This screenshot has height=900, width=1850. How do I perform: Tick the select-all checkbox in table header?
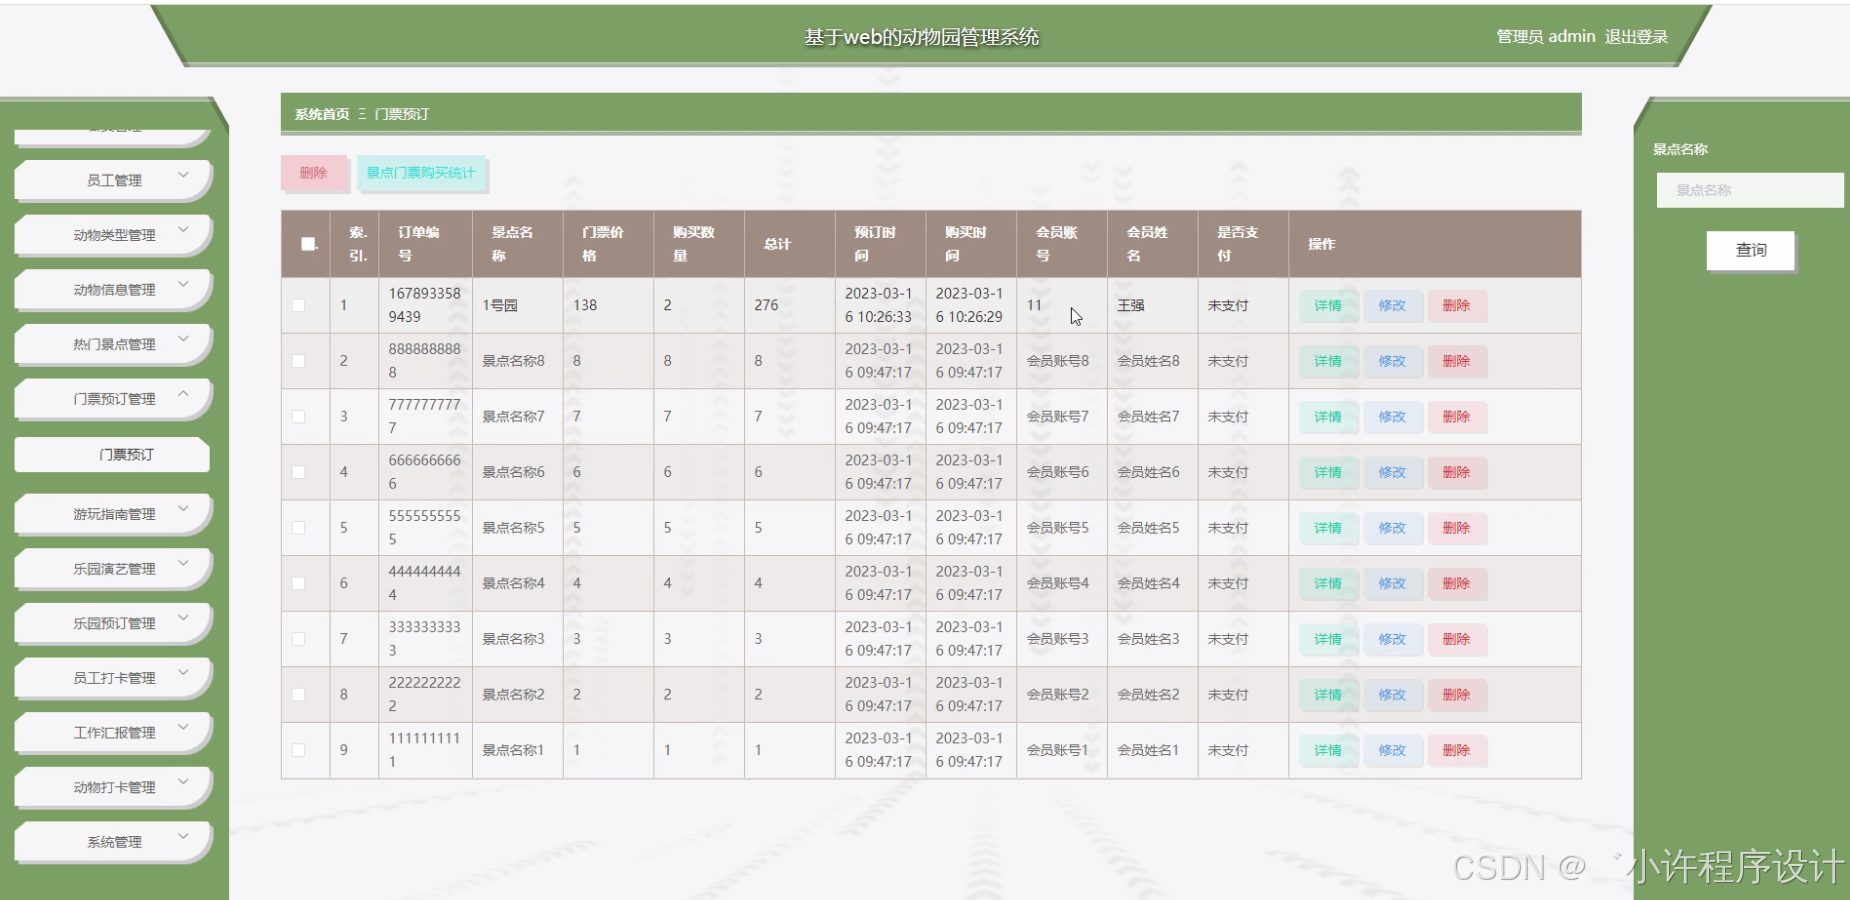[x=308, y=243]
